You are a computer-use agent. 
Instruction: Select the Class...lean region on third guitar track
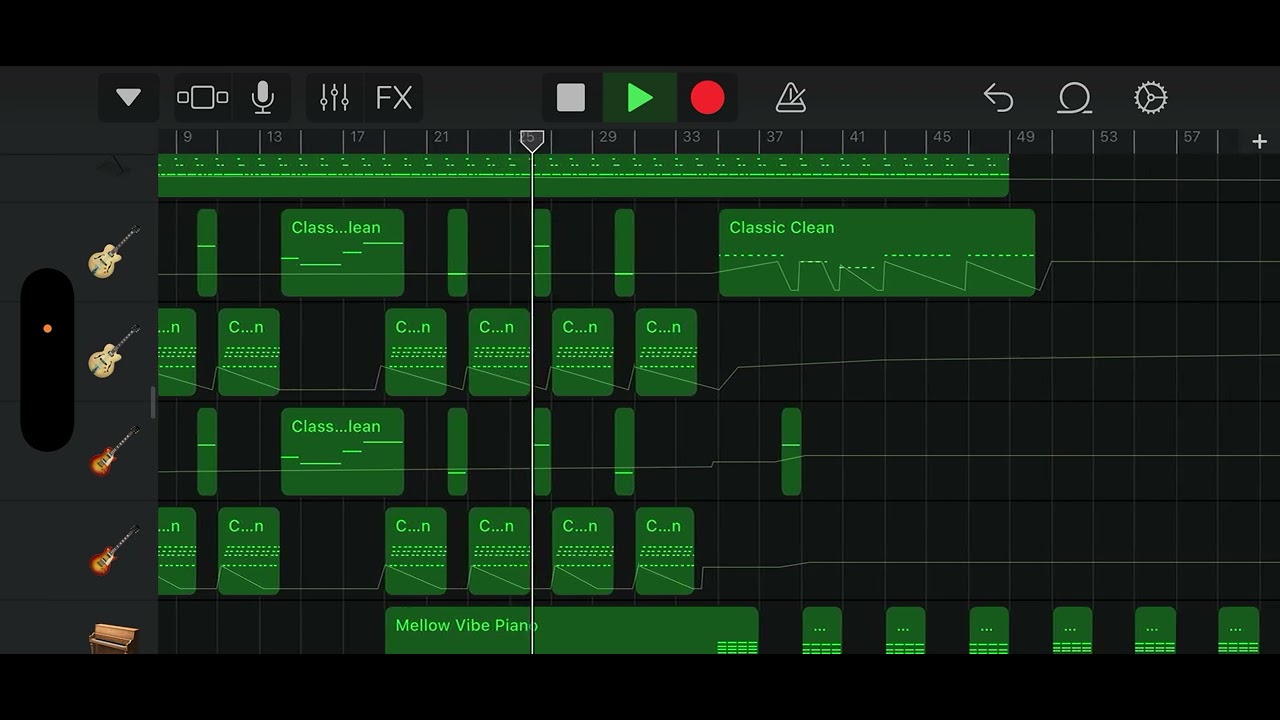click(x=342, y=452)
